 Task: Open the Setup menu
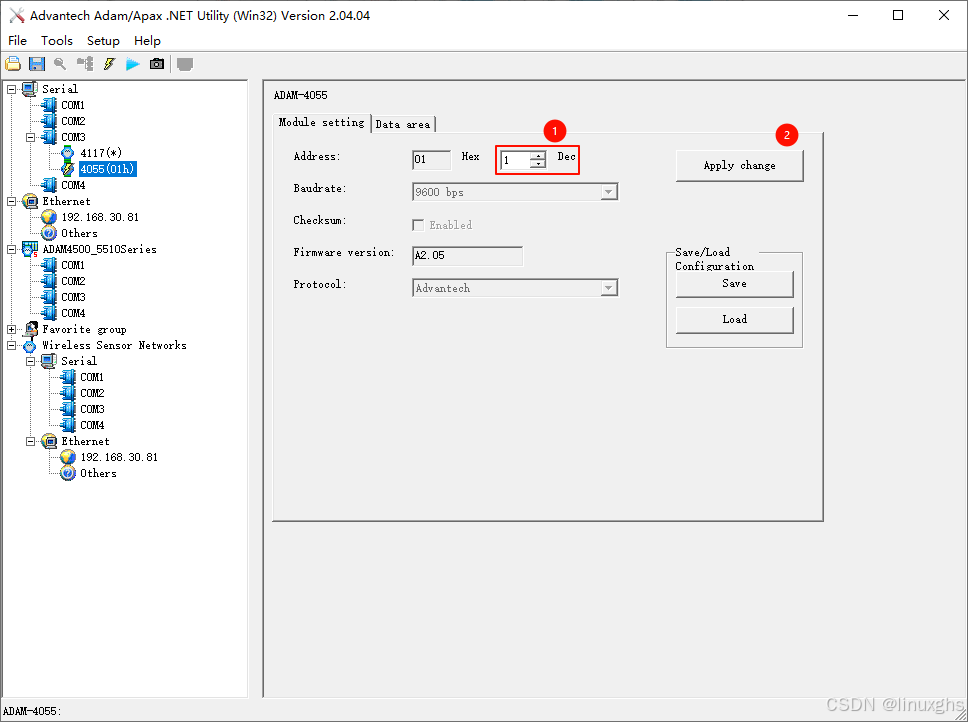coord(103,41)
